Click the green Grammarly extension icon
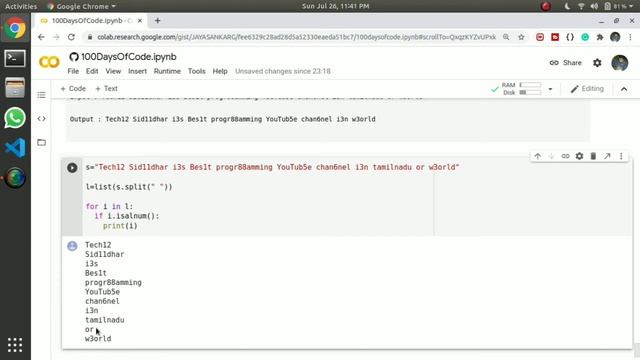640x360 pixels. 585,37
